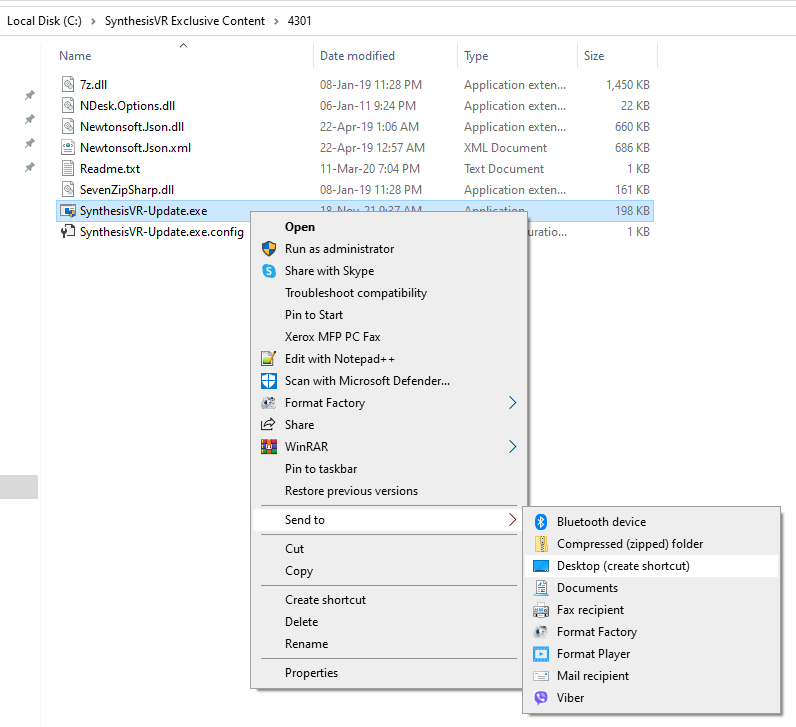The image size is (796, 727).
Task: Expand the Send to submenu arrow
Action: coord(512,519)
